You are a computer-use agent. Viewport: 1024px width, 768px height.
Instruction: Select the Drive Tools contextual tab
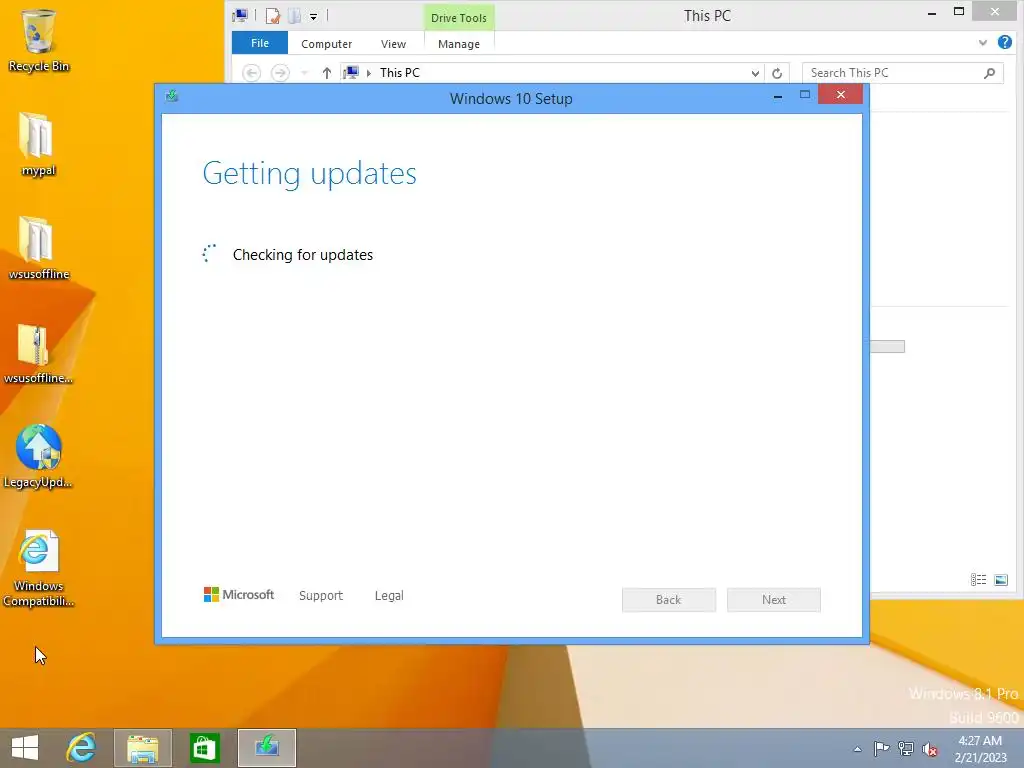point(458,18)
